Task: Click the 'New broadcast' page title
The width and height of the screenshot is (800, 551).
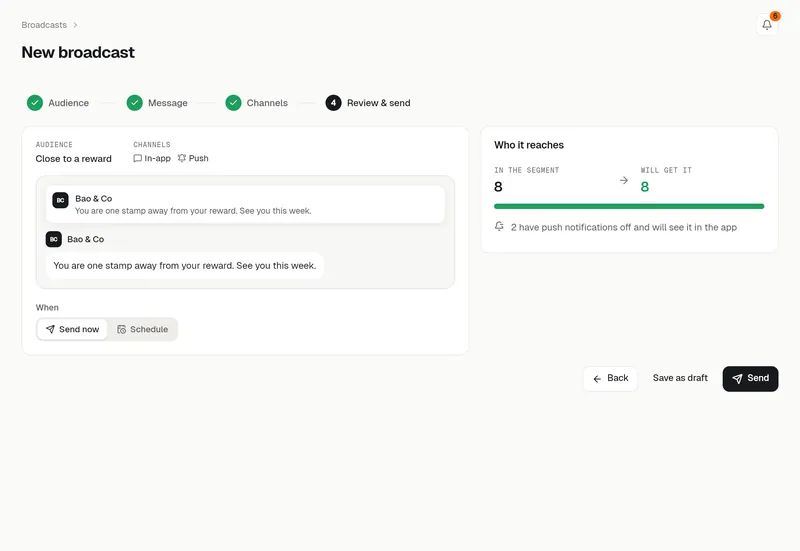Action: (78, 53)
